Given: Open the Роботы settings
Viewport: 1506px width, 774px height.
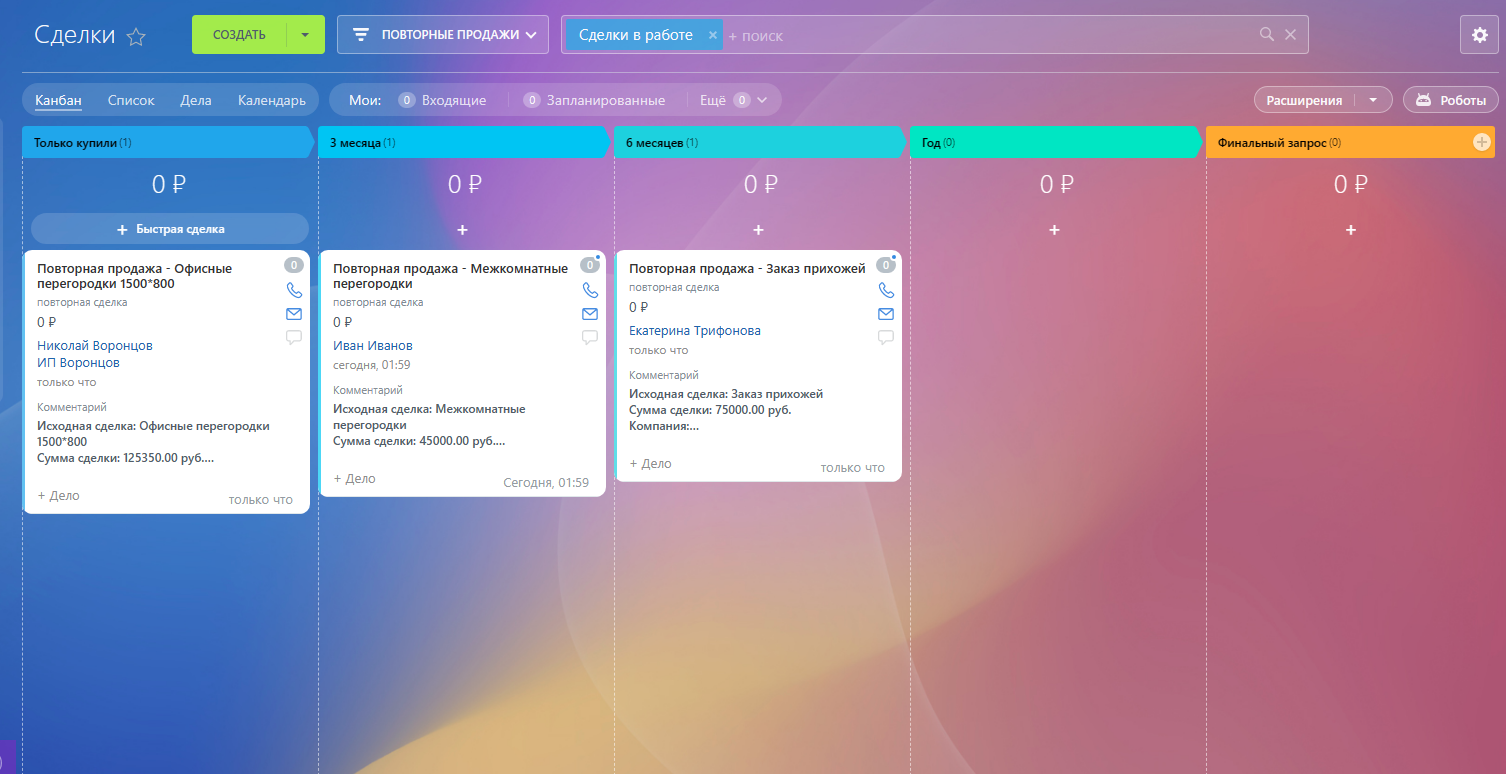Looking at the screenshot, I should (1451, 100).
